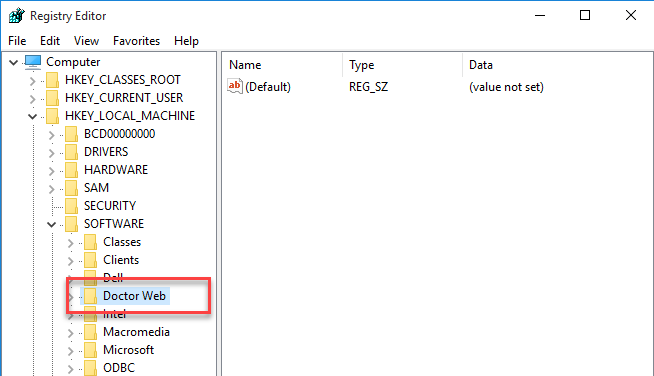Select the HKEY_LOCAL_MACHINE label
This screenshot has height=376, width=654.
(x=130, y=116)
